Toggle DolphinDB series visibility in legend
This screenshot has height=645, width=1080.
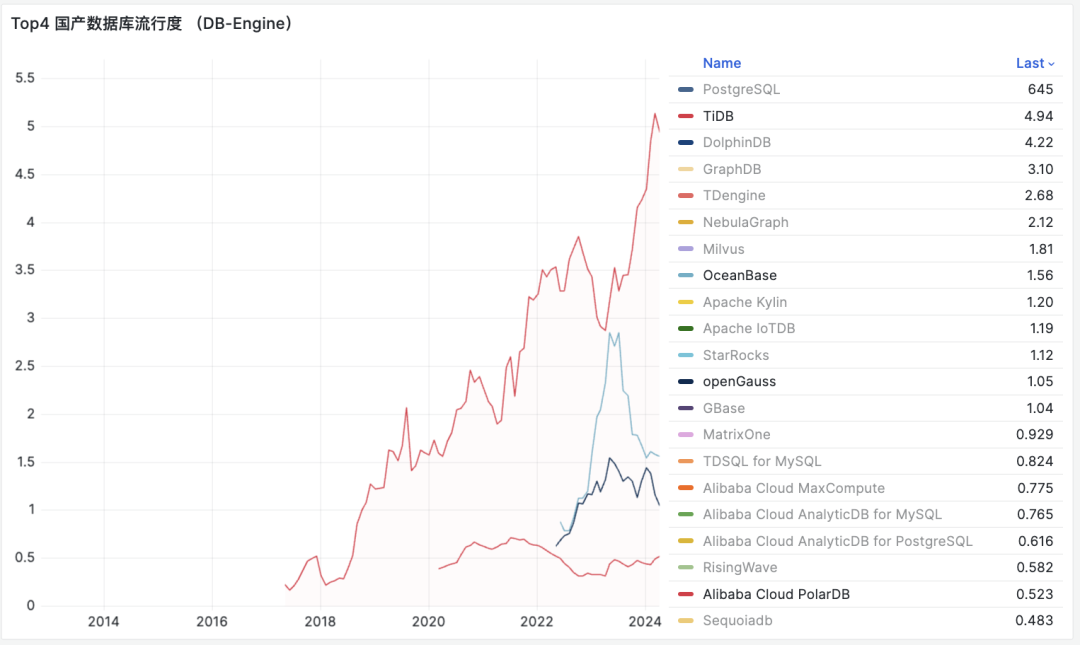(x=736, y=142)
